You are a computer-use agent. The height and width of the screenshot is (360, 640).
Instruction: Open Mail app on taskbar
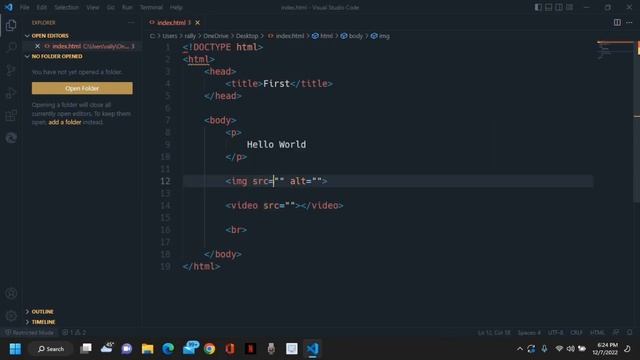click(190, 348)
